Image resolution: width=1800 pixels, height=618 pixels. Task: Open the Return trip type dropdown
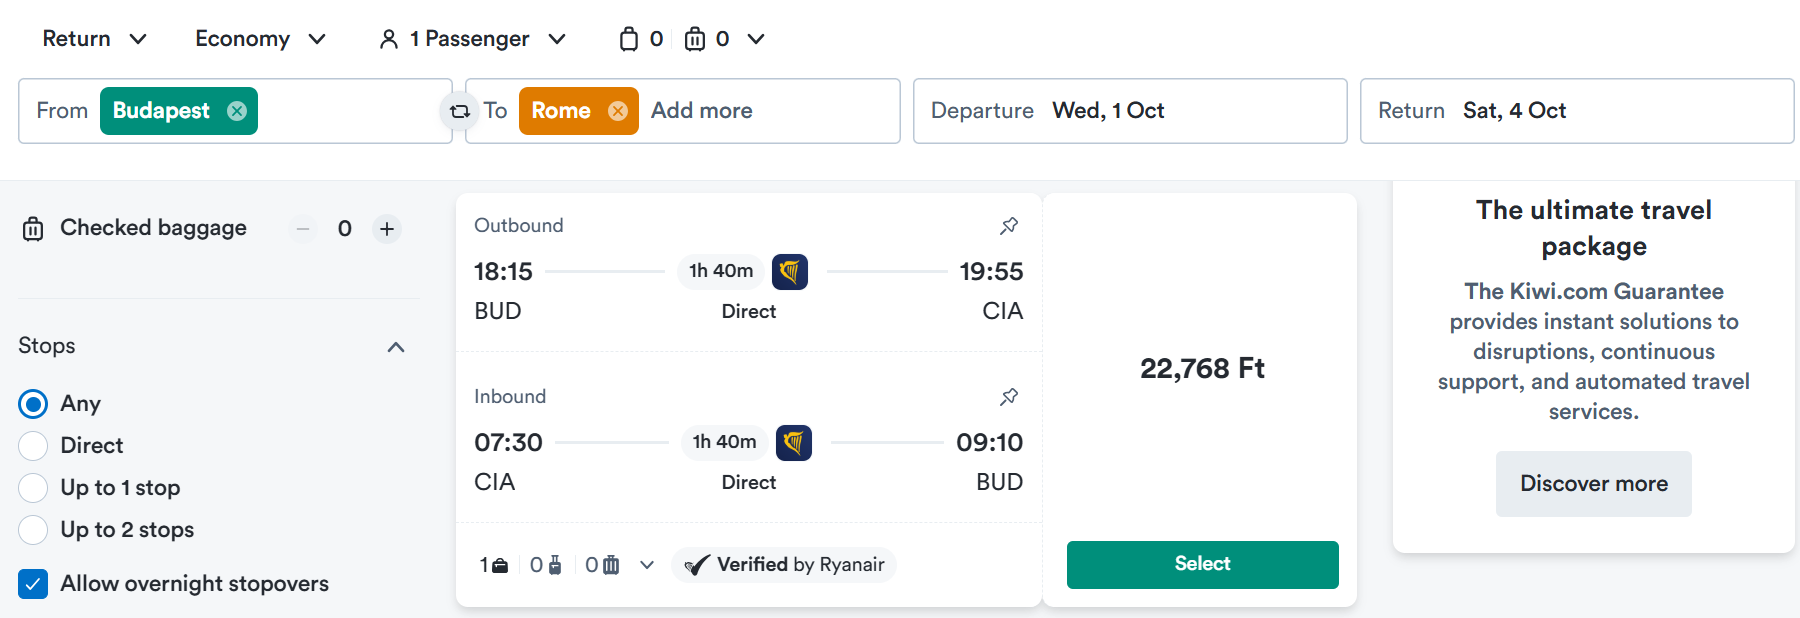point(95,39)
